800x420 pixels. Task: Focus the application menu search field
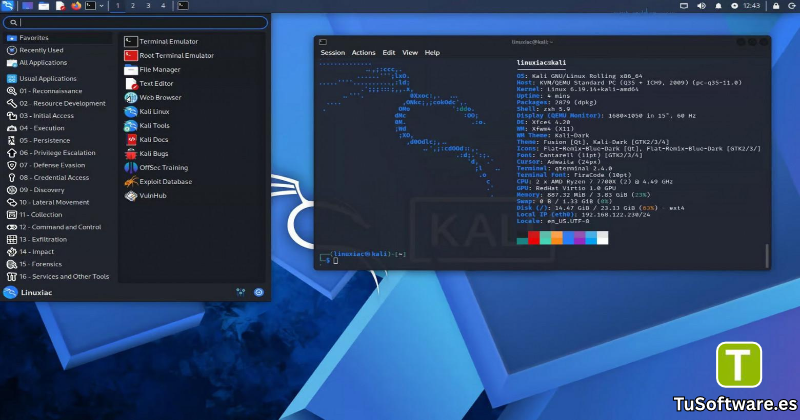pyautogui.click(x=135, y=22)
